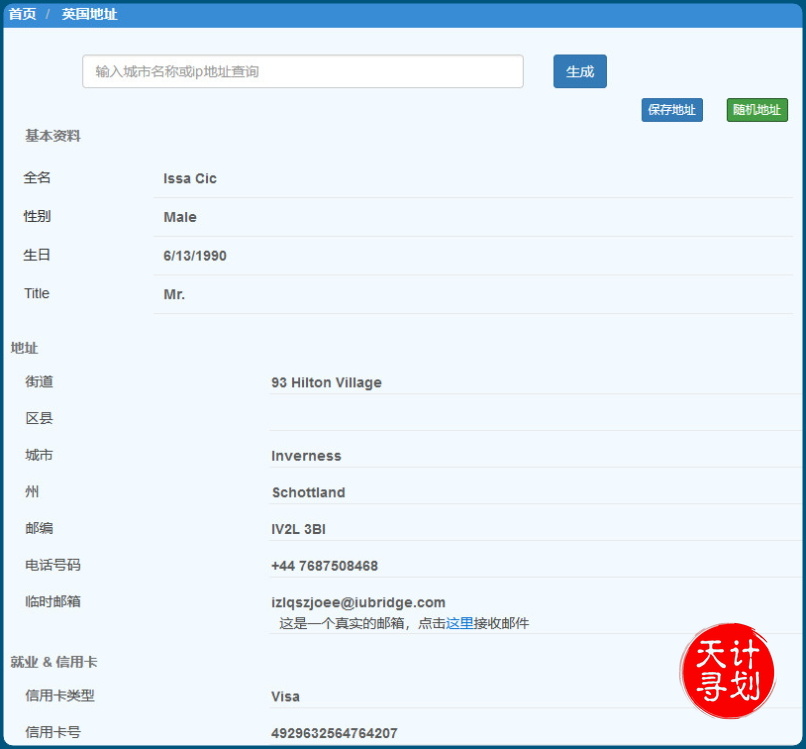Click the empty 区县 district field
The height and width of the screenshot is (749, 806).
[x=400, y=419]
